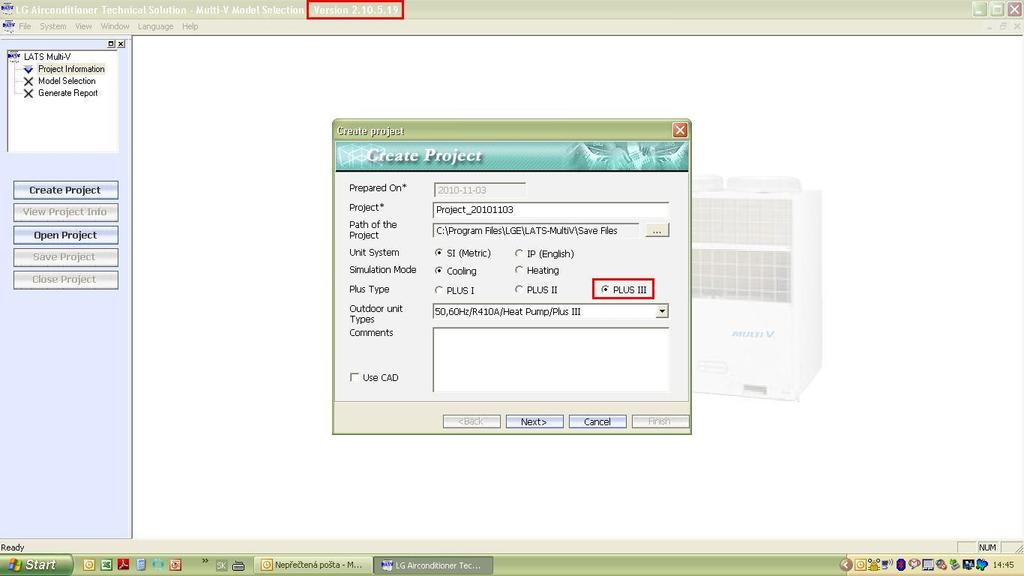1024x576 pixels.
Task: Click the LATS Multi-V root node icon
Action: [x=14, y=57]
